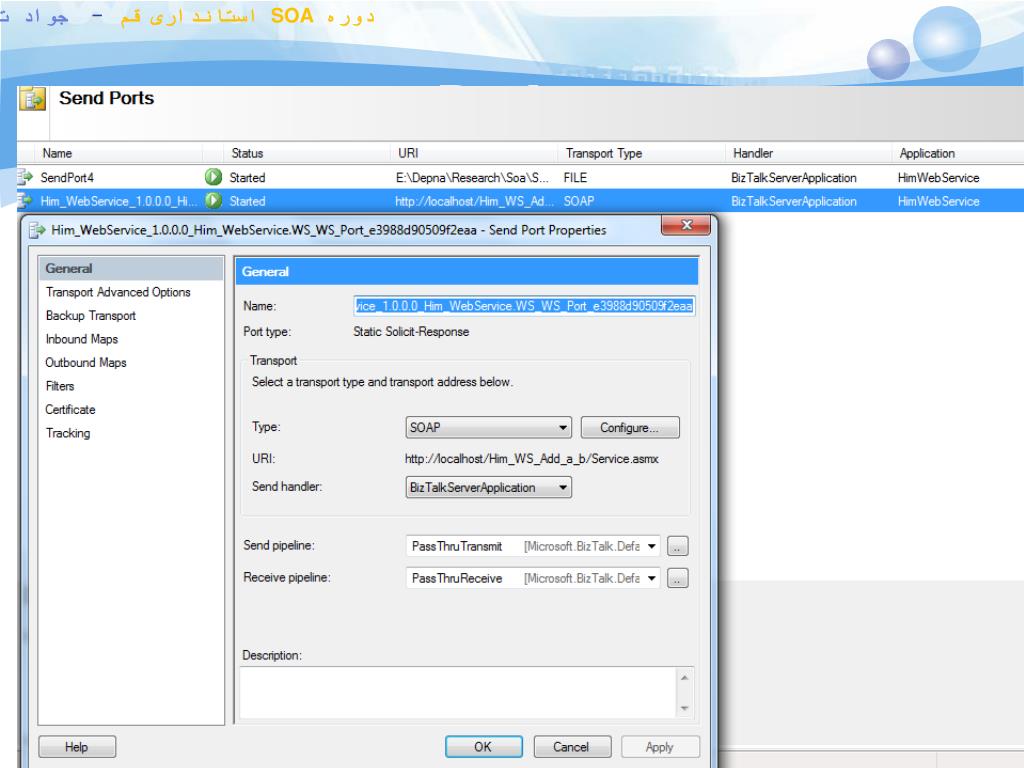Open Receive pipeline PassThruReceive dropdown
1024x768 pixels.
(532, 578)
